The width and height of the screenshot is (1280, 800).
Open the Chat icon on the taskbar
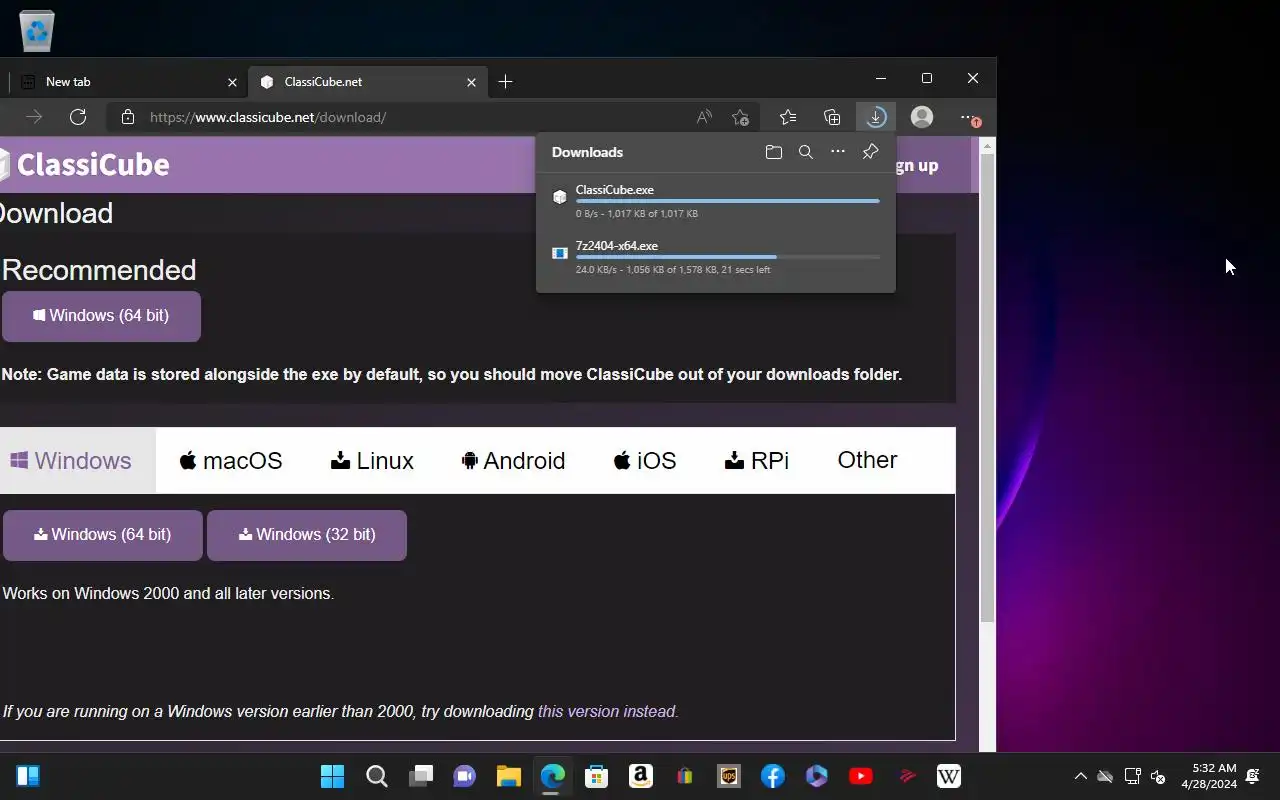[464, 776]
